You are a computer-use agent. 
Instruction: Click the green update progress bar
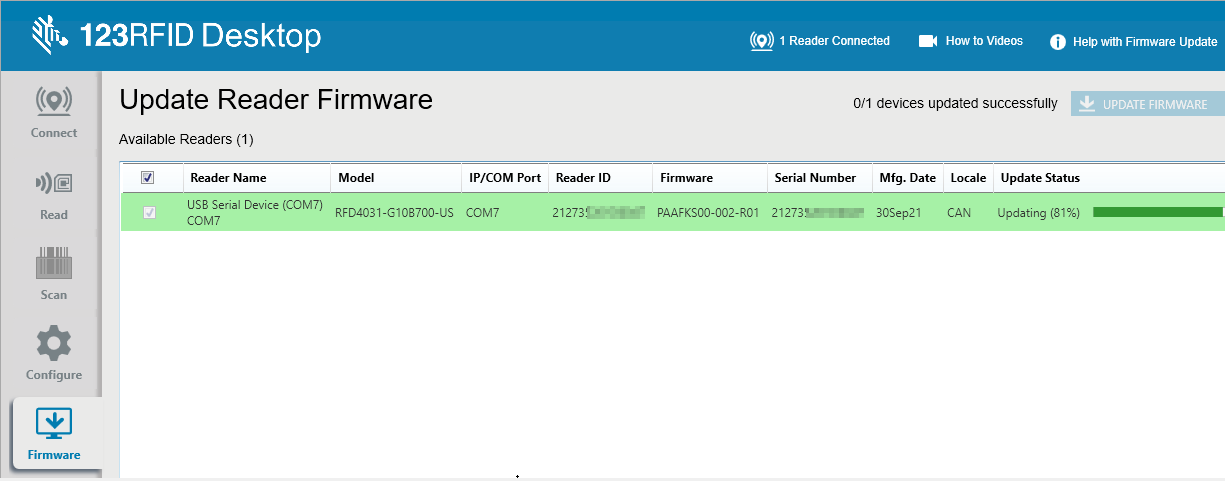click(x=1156, y=212)
